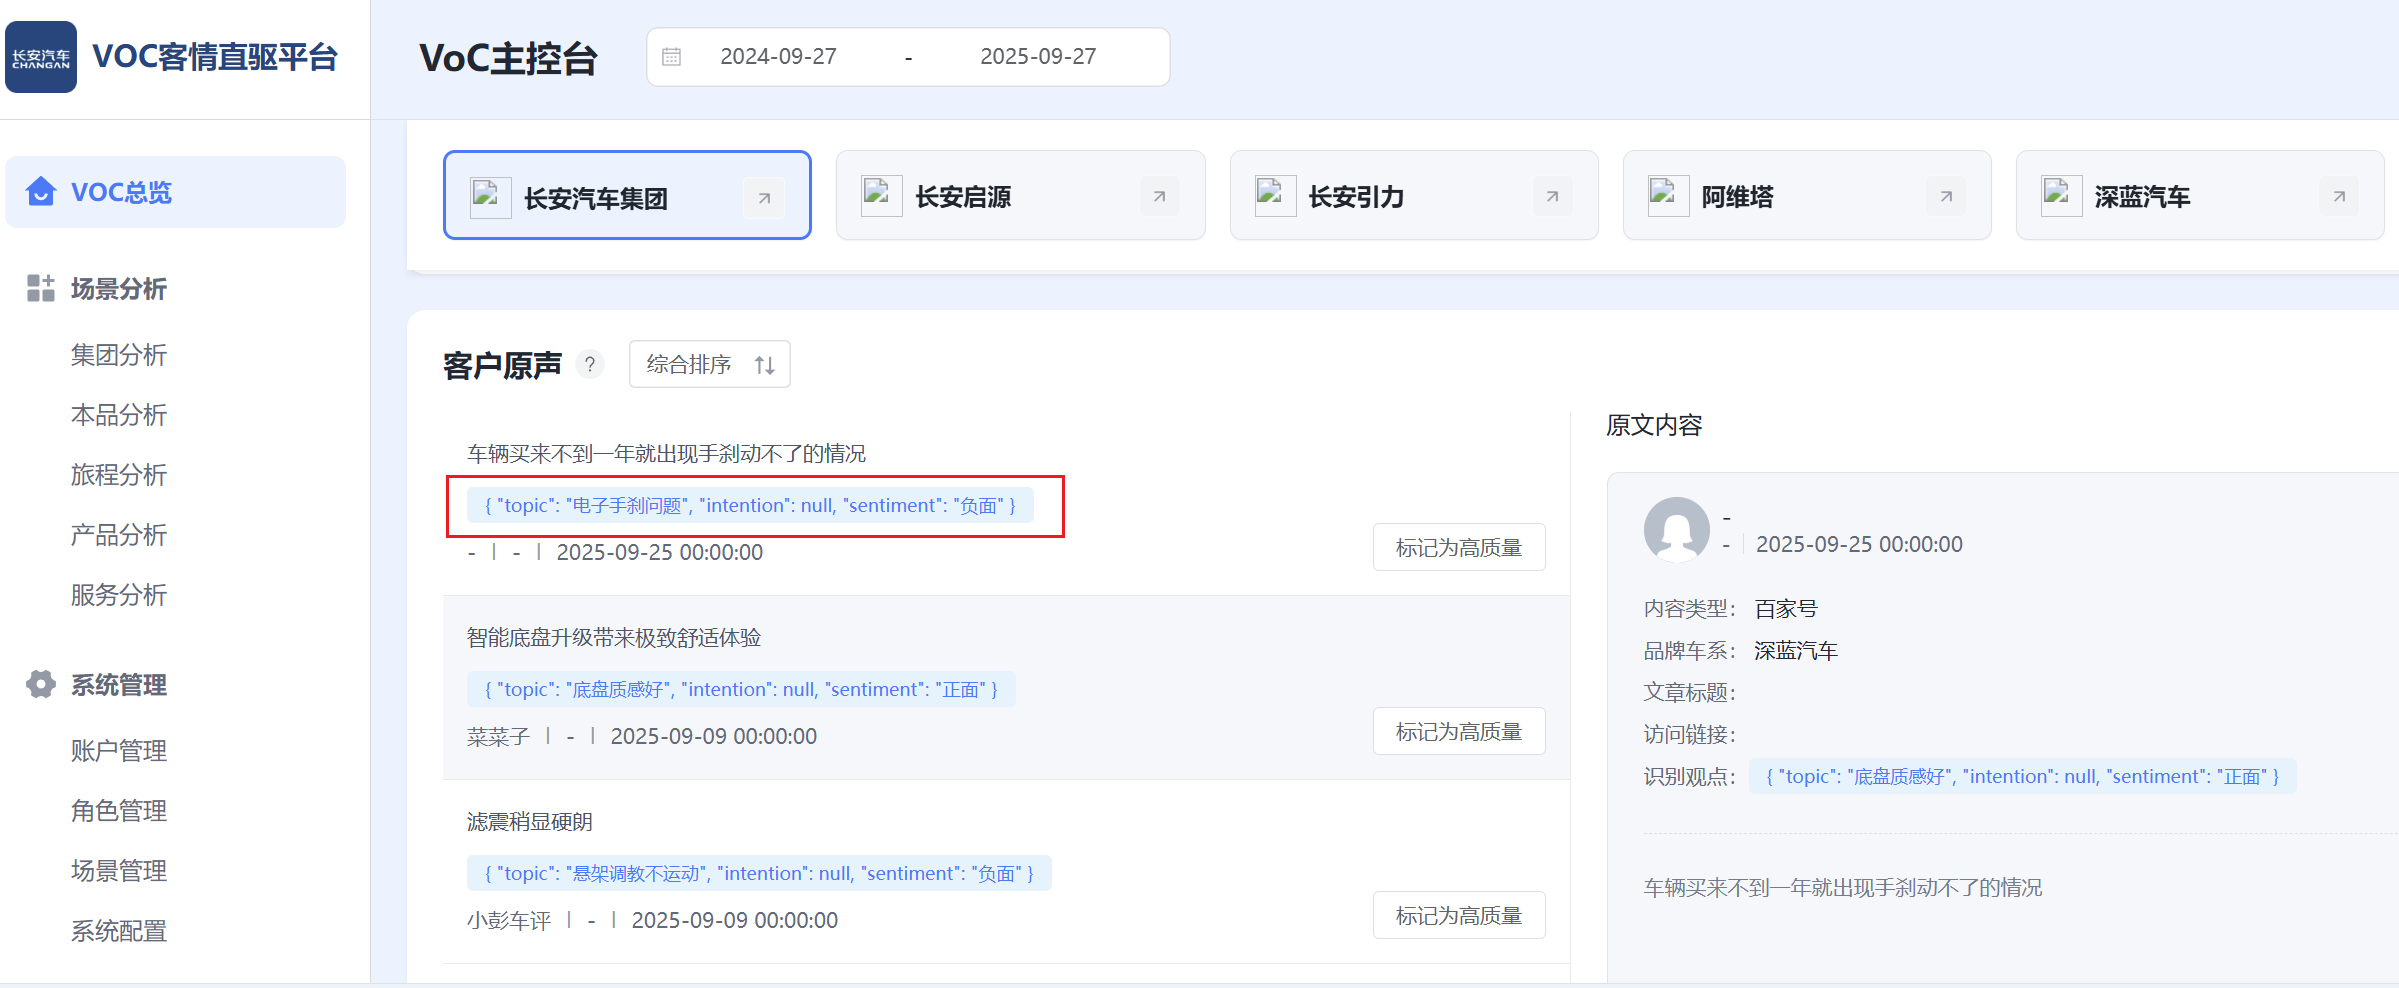This screenshot has width=2399, height=988.
Task: Open 长安汽车集团 card arrow icon
Action: (764, 198)
